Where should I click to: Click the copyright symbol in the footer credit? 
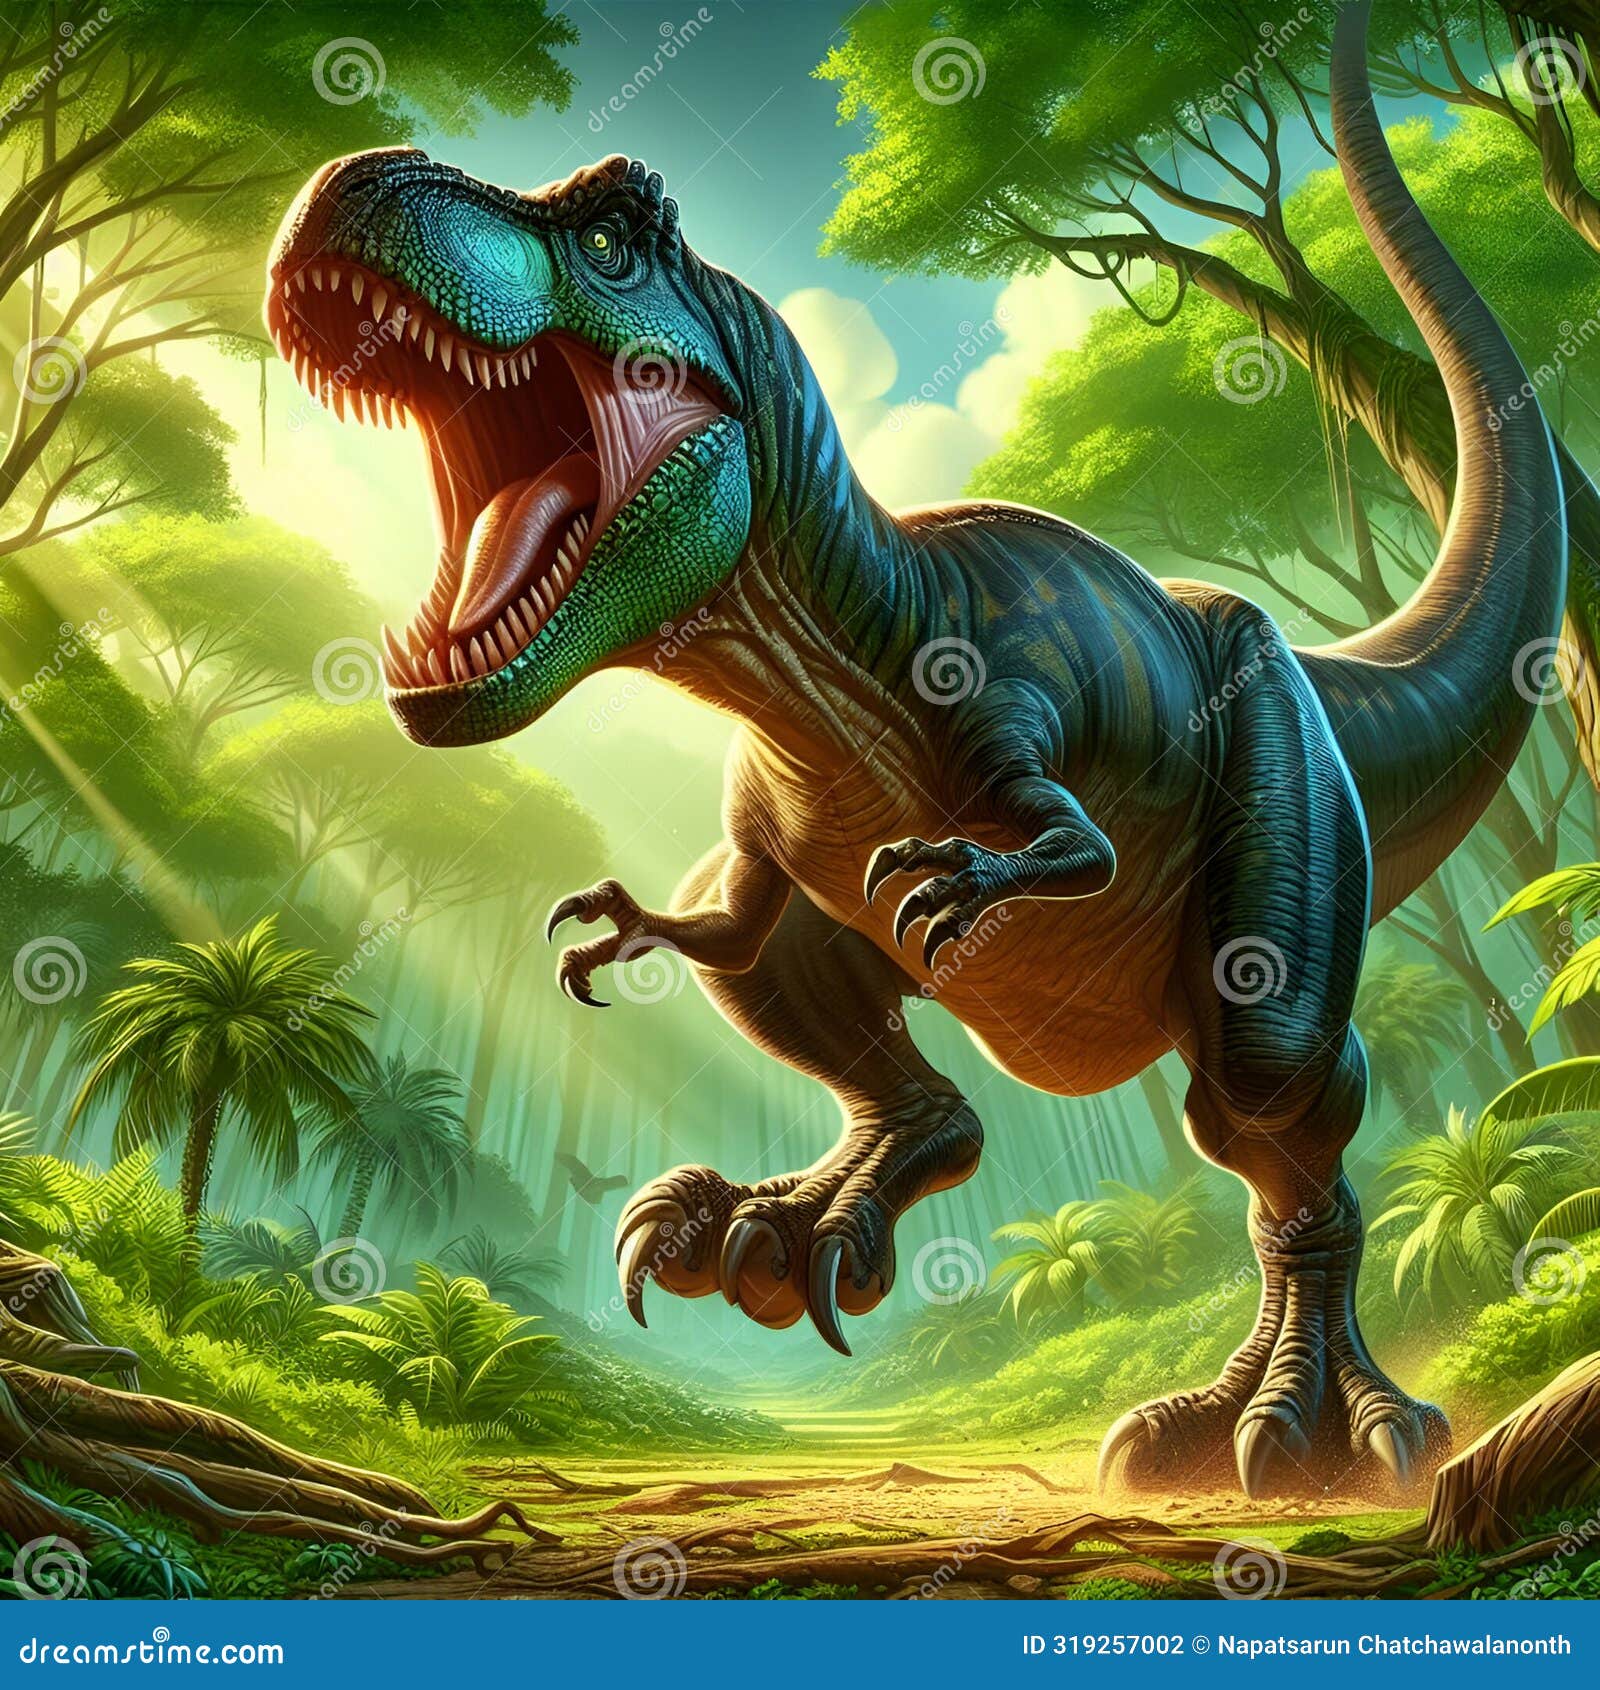1197,1645
